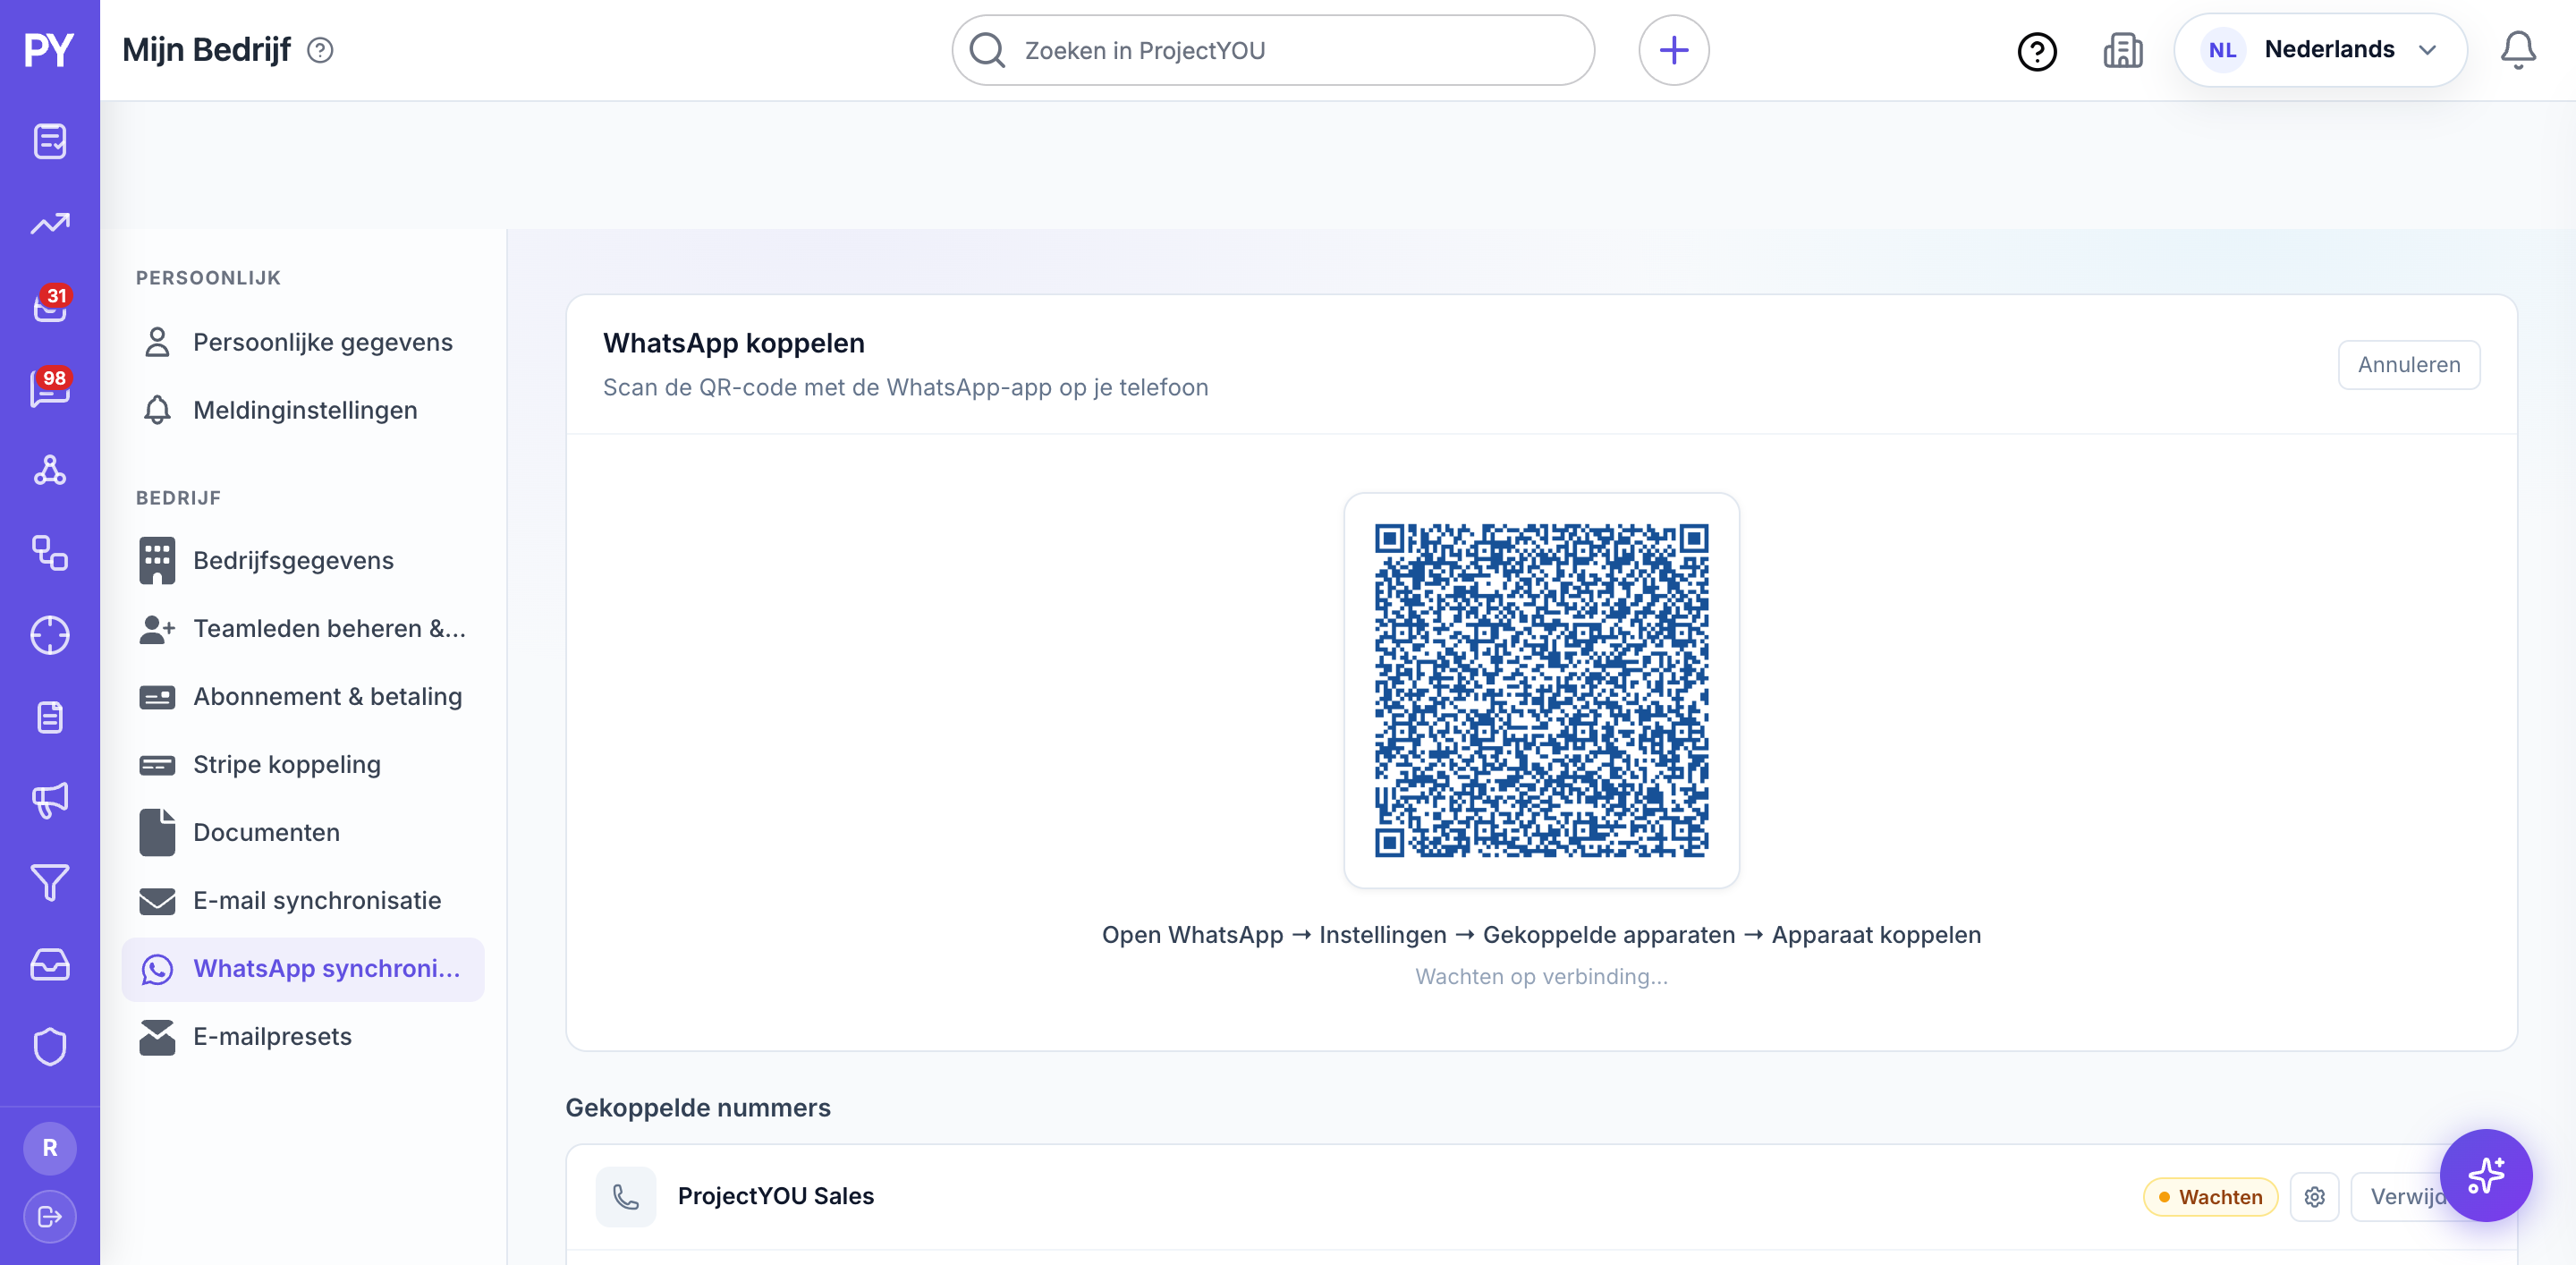The height and width of the screenshot is (1265, 2576).
Task: Open the megaphone campaigns icon in the sidebar
Action: click(x=50, y=800)
